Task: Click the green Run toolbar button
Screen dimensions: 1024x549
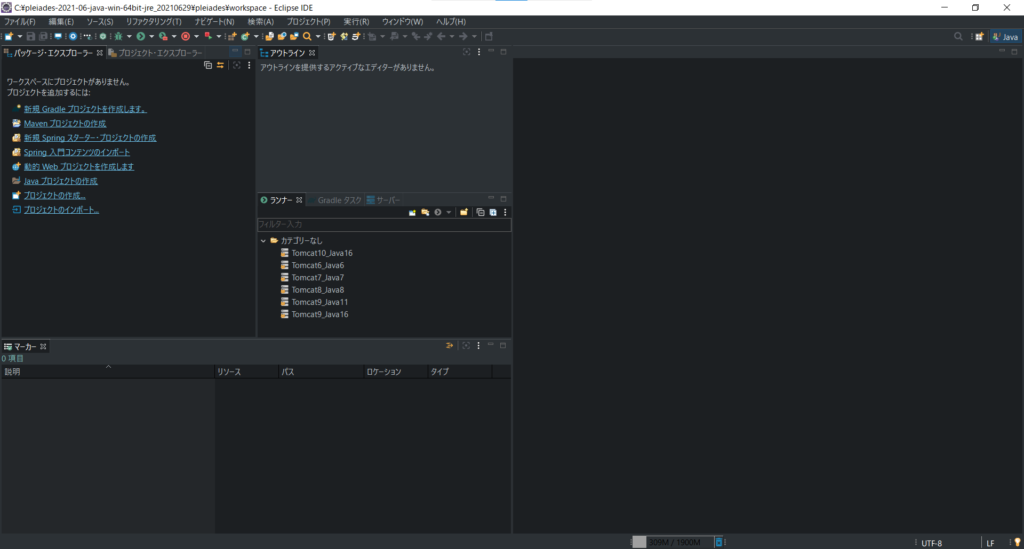Action: pos(141,36)
